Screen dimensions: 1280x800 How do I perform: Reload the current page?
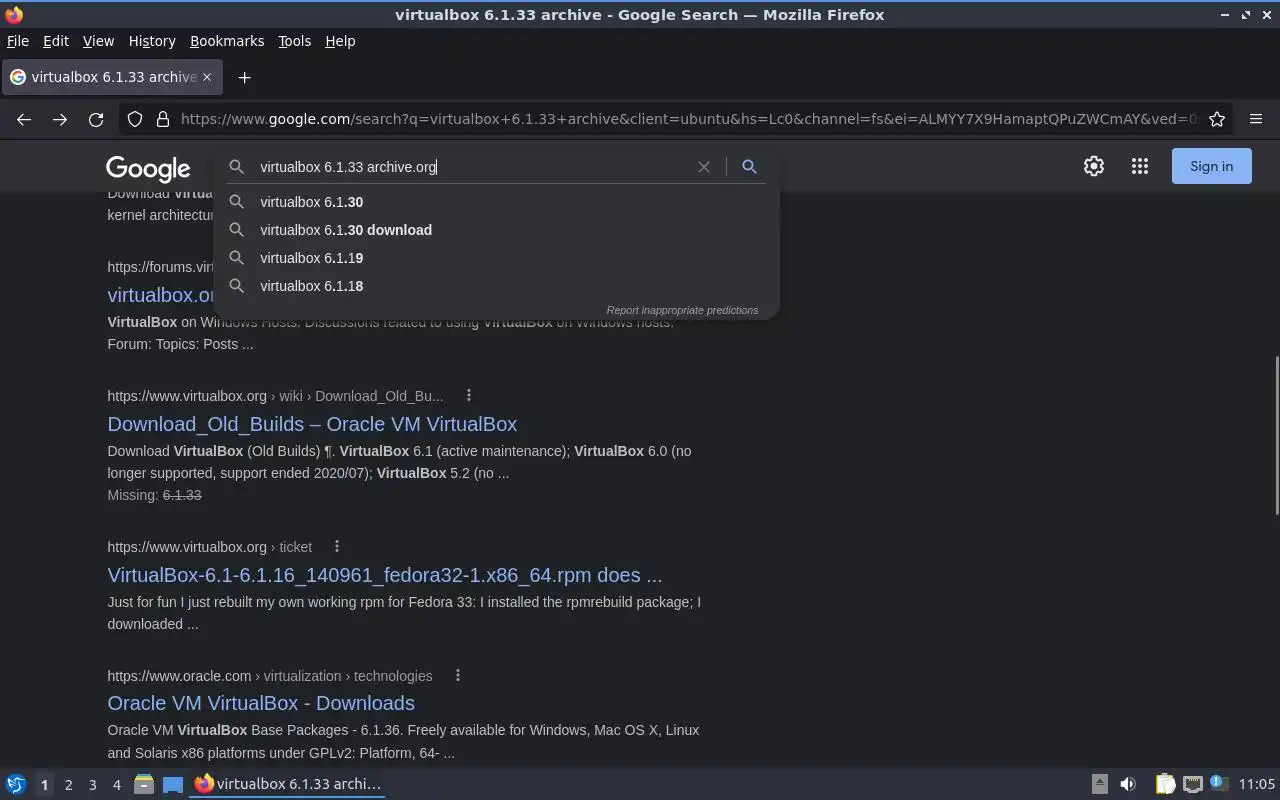point(96,119)
